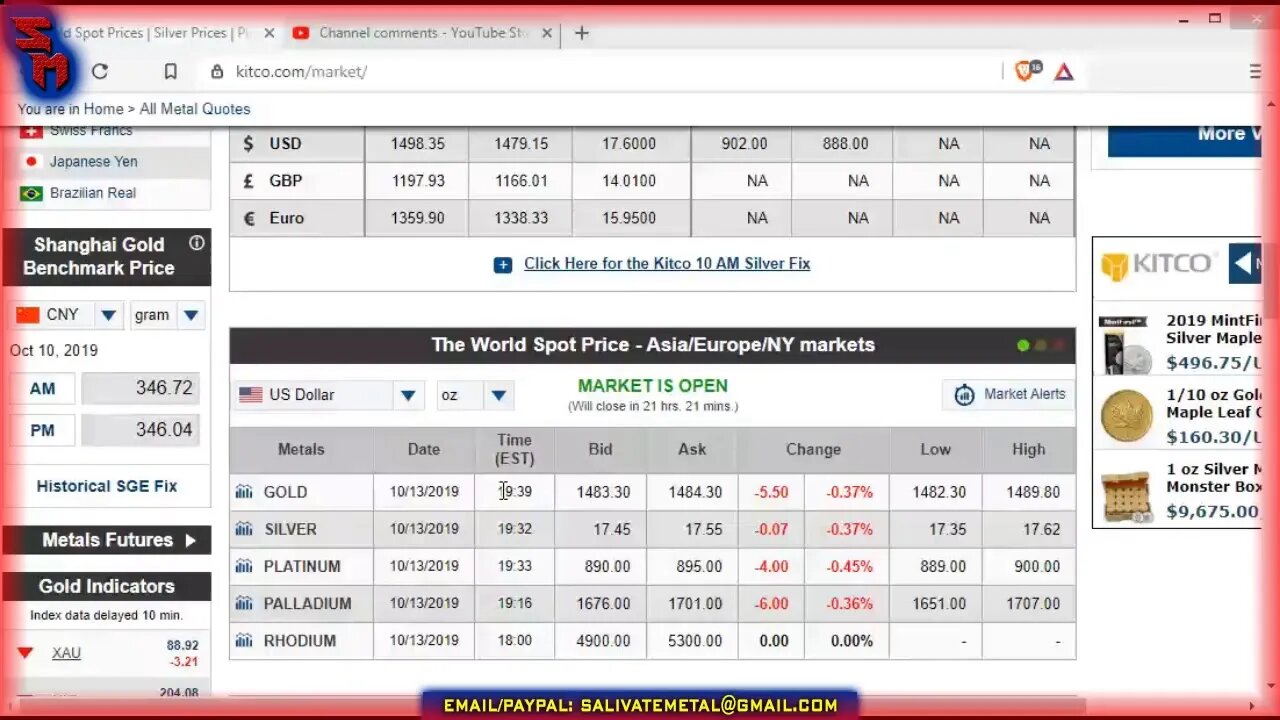Screen dimensions: 1280x720
Task: Open PALLADIUM chart icon in spot table
Action: click(x=244, y=603)
